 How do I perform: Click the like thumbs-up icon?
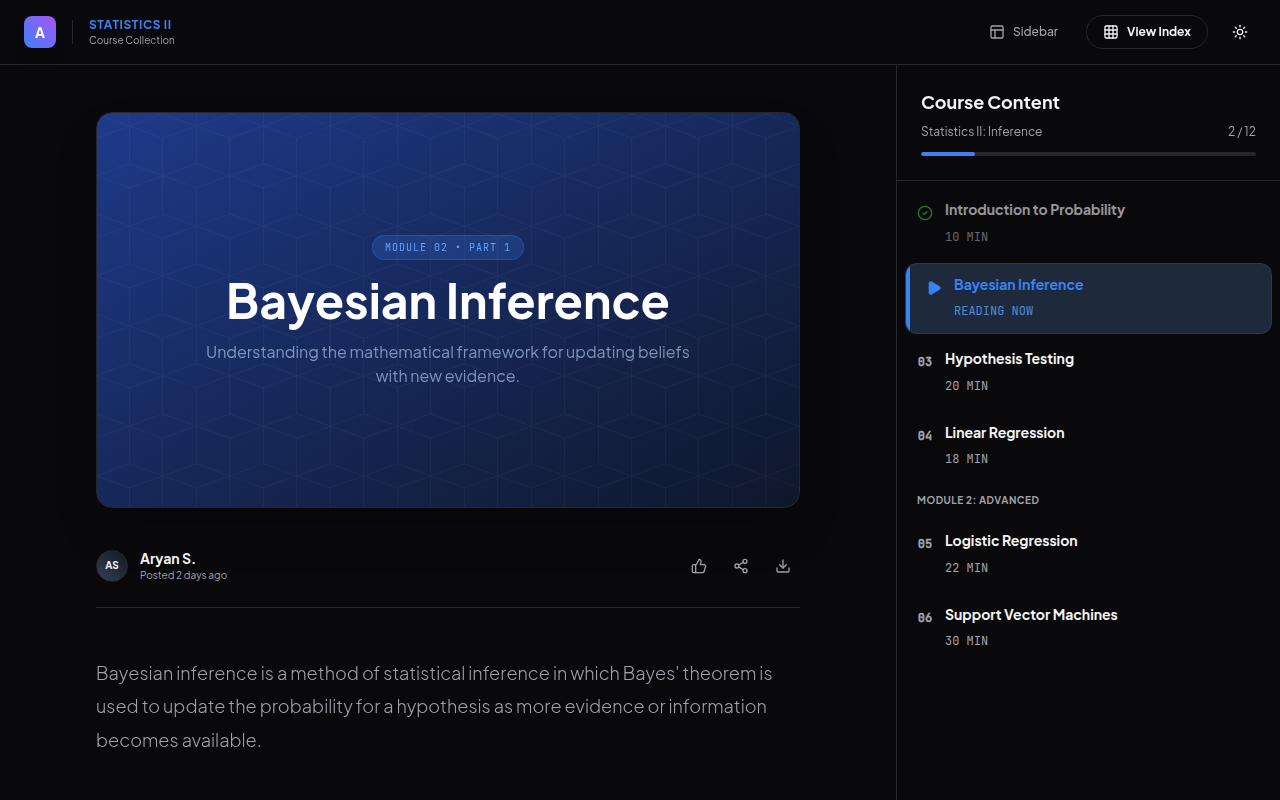[699, 566]
